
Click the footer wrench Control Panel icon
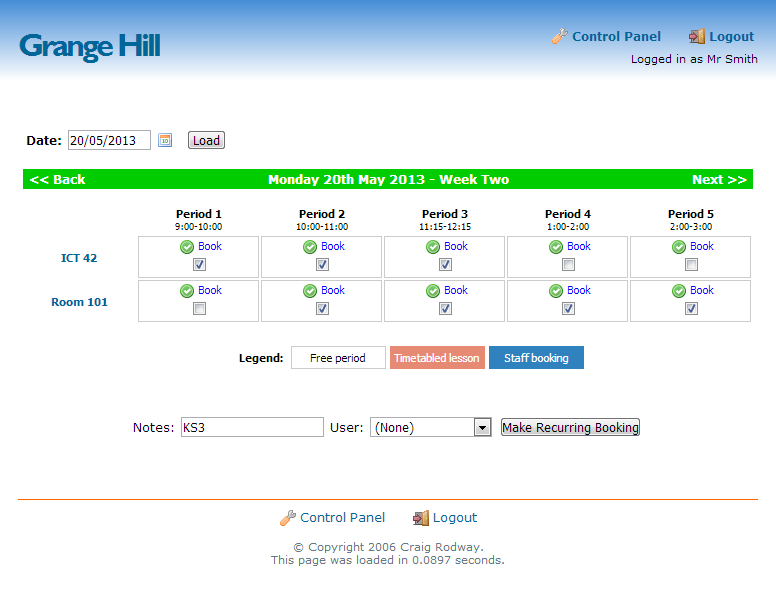pyautogui.click(x=287, y=518)
